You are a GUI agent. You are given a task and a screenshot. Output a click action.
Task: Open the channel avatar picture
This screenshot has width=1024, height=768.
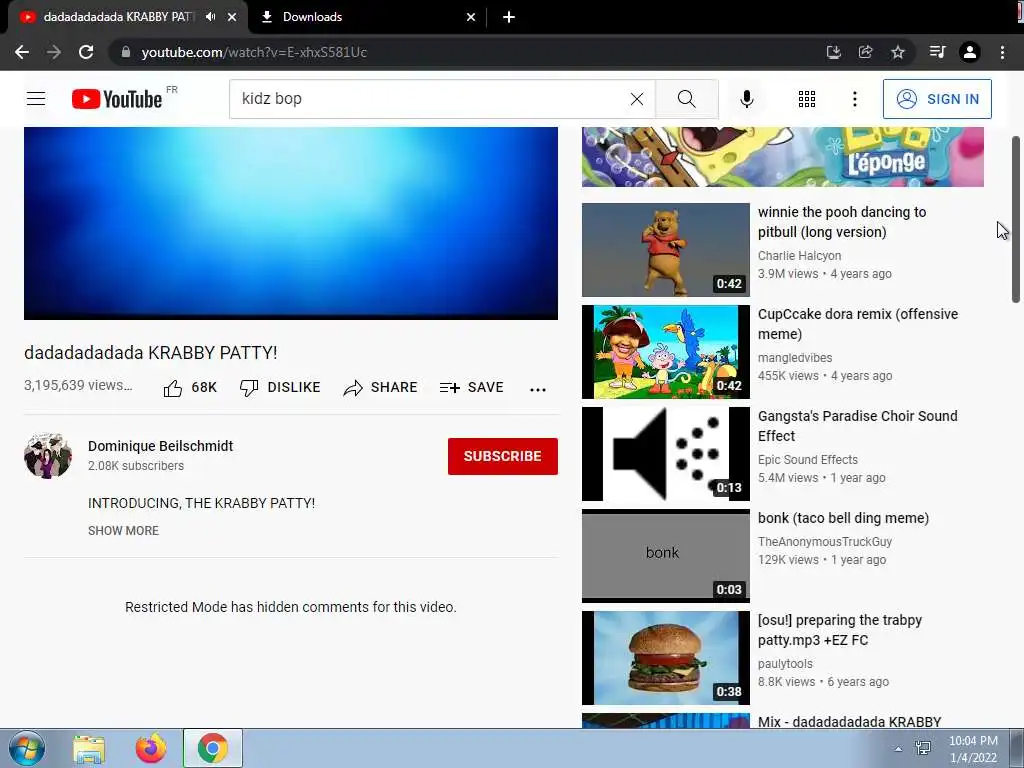pyautogui.click(x=48, y=456)
